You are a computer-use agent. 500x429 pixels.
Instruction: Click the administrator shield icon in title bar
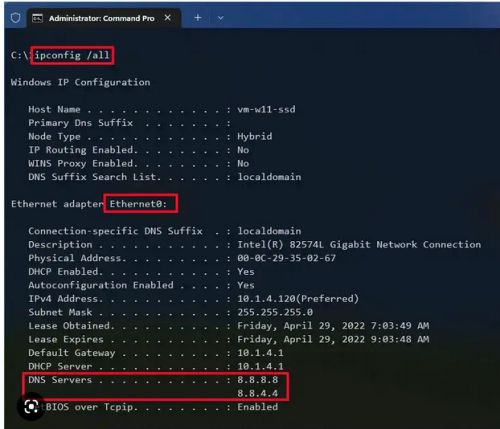pos(15,18)
